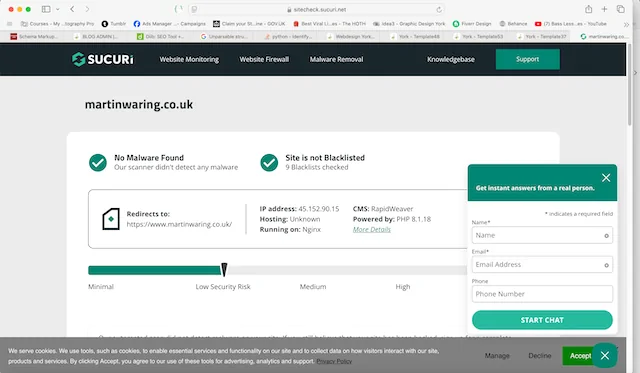
Task: Expand the sidebar dropdown chevron
Action: 58,9
